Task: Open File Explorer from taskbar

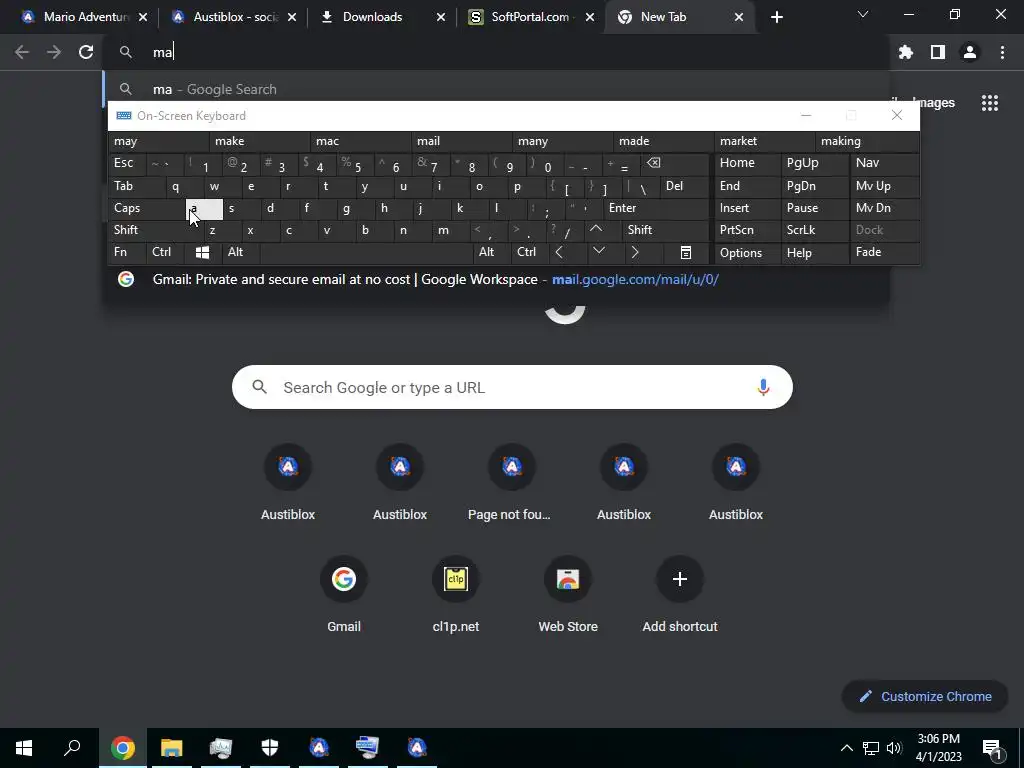Action: click(171, 748)
